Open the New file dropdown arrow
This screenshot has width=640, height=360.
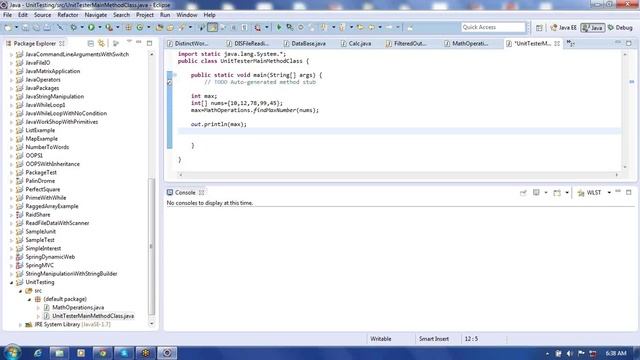[17, 27]
